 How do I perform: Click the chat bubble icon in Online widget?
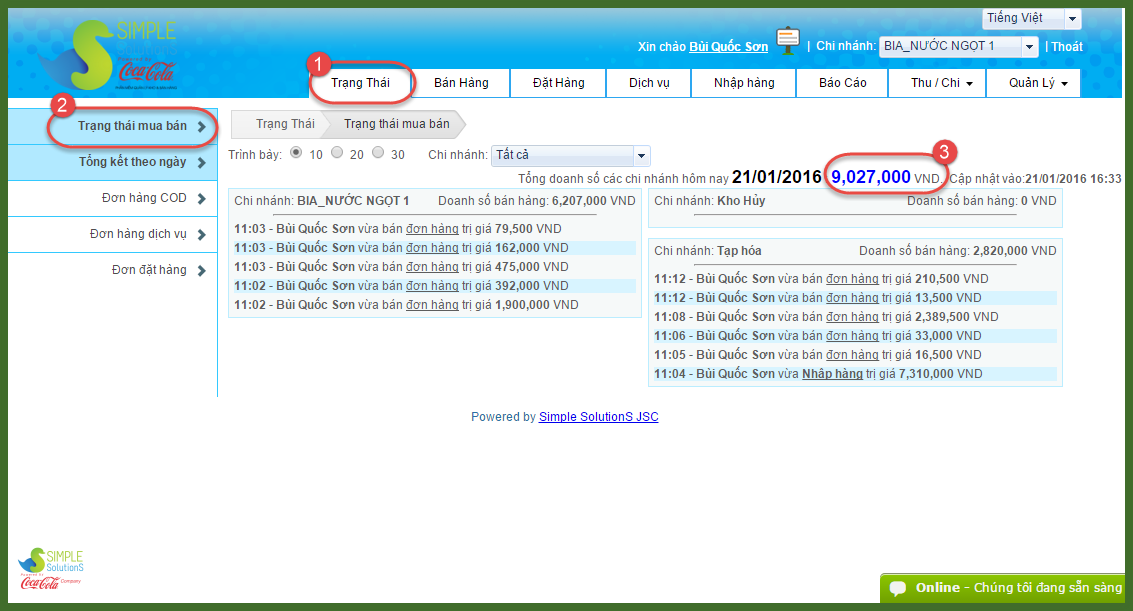[x=898, y=588]
